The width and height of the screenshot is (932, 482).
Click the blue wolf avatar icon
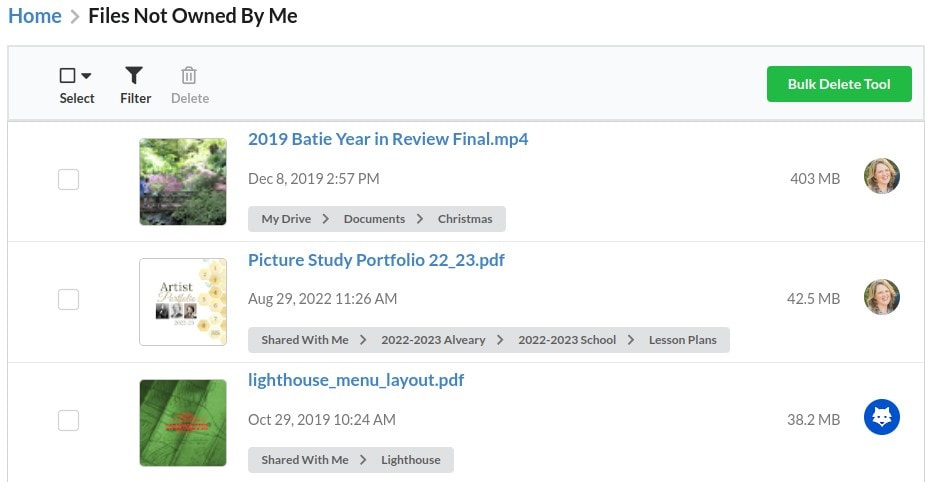click(x=881, y=417)
